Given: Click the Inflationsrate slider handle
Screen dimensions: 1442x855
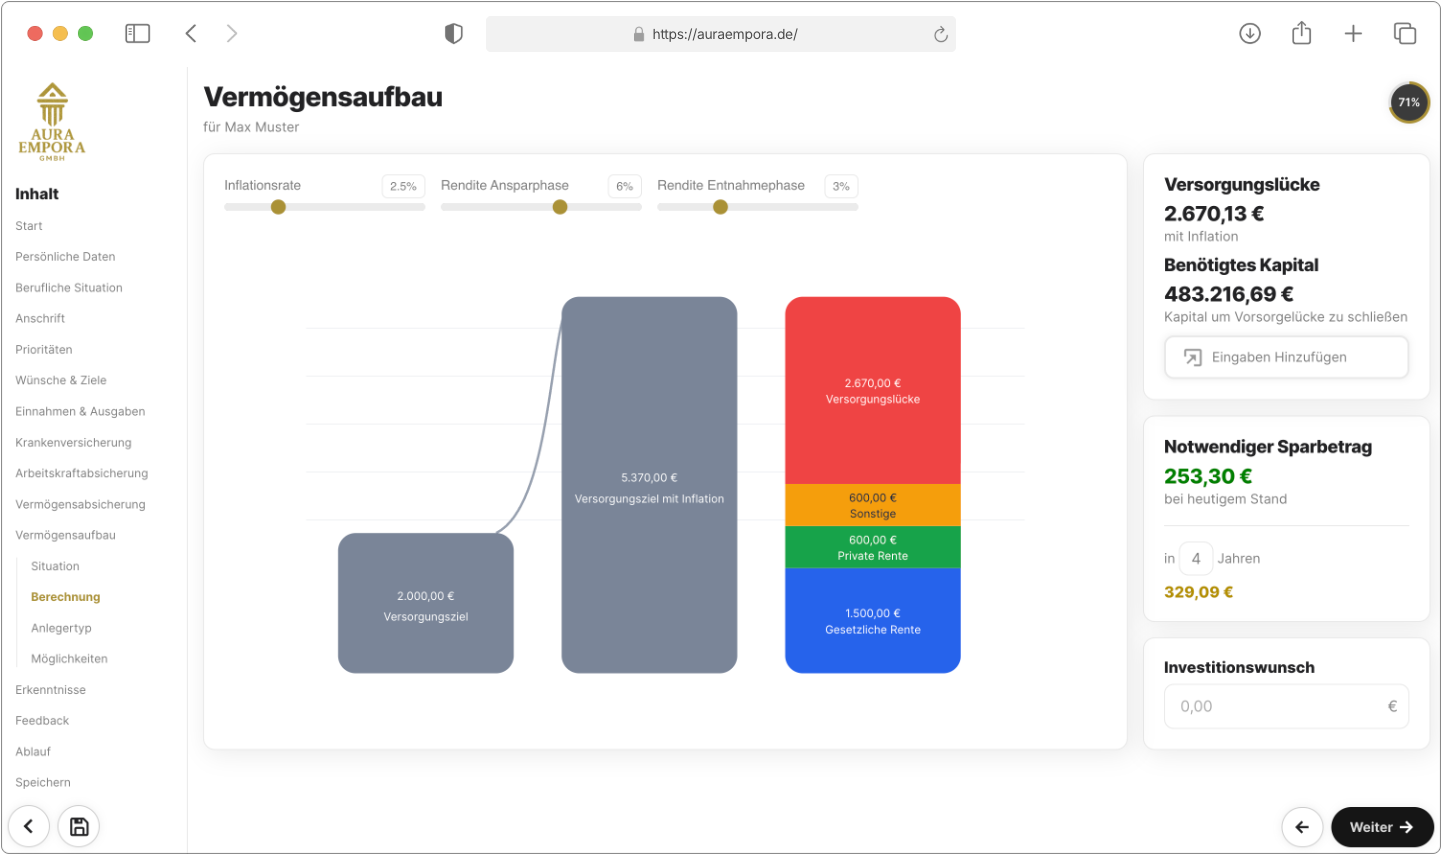Looking at the screenshot, I should coord(278,207).
